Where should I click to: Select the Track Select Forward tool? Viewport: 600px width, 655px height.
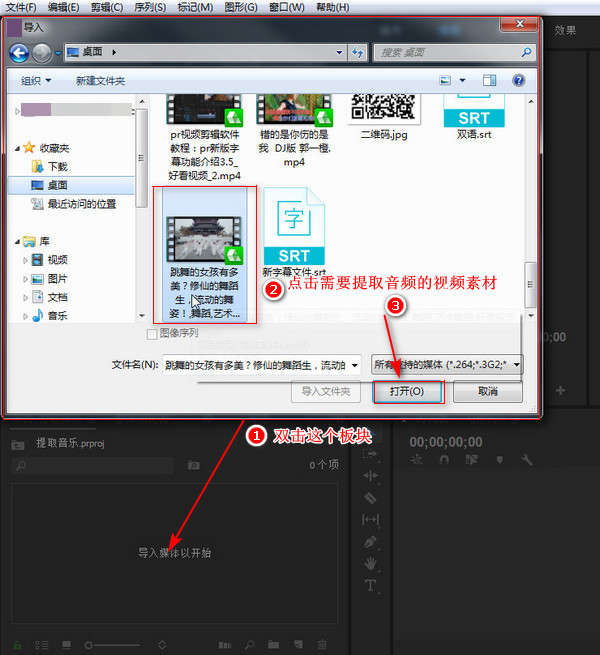point(370,454)
